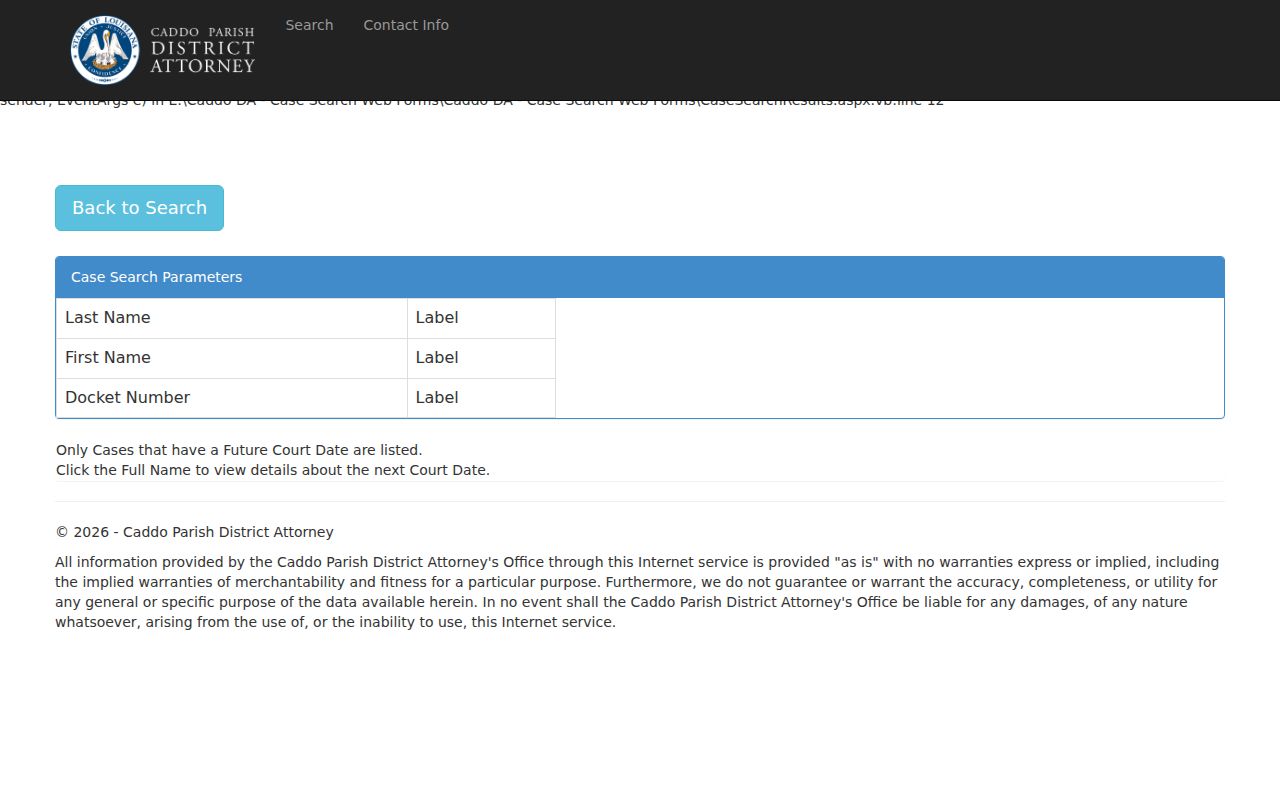Screen dimensions: 1280x800
Task: Click the Label value beside Last Name
Action: [x=437, y=318]
